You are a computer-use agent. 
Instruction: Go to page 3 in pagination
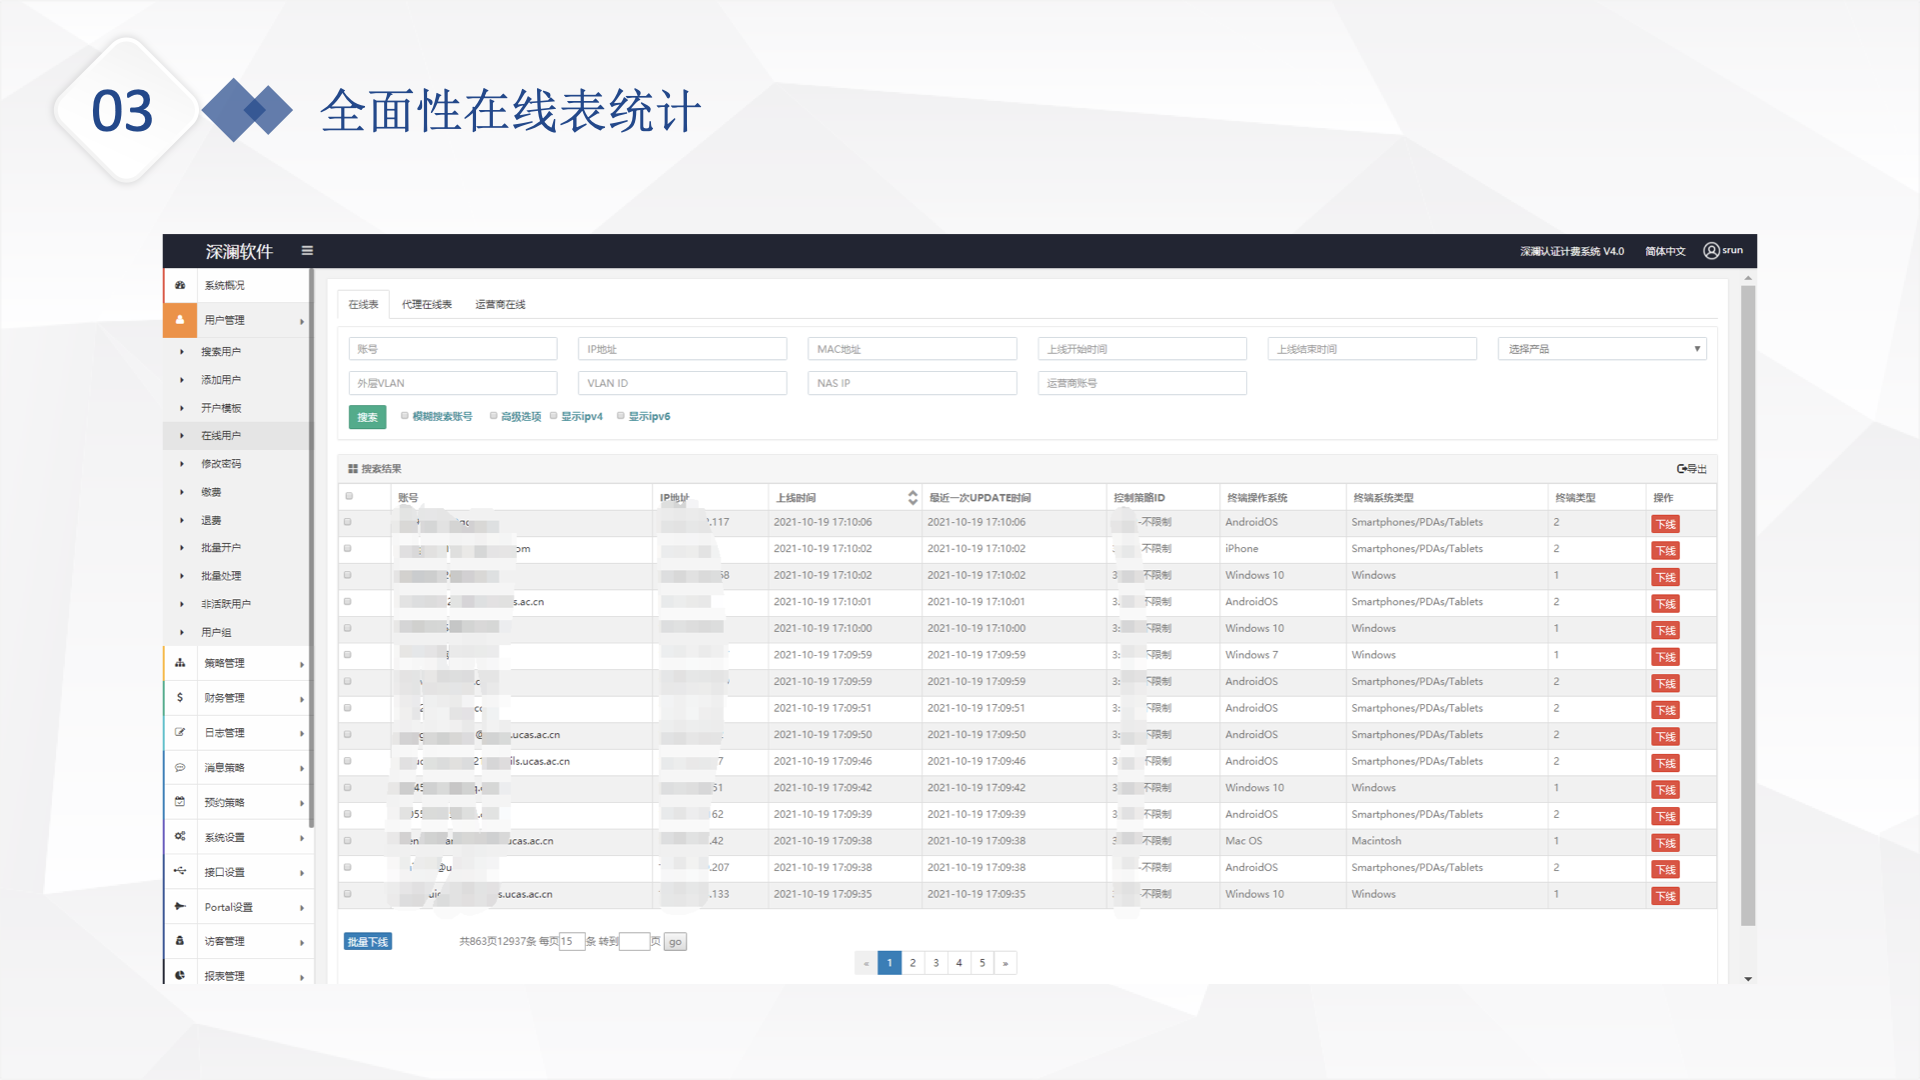click(x=936, y=963)
